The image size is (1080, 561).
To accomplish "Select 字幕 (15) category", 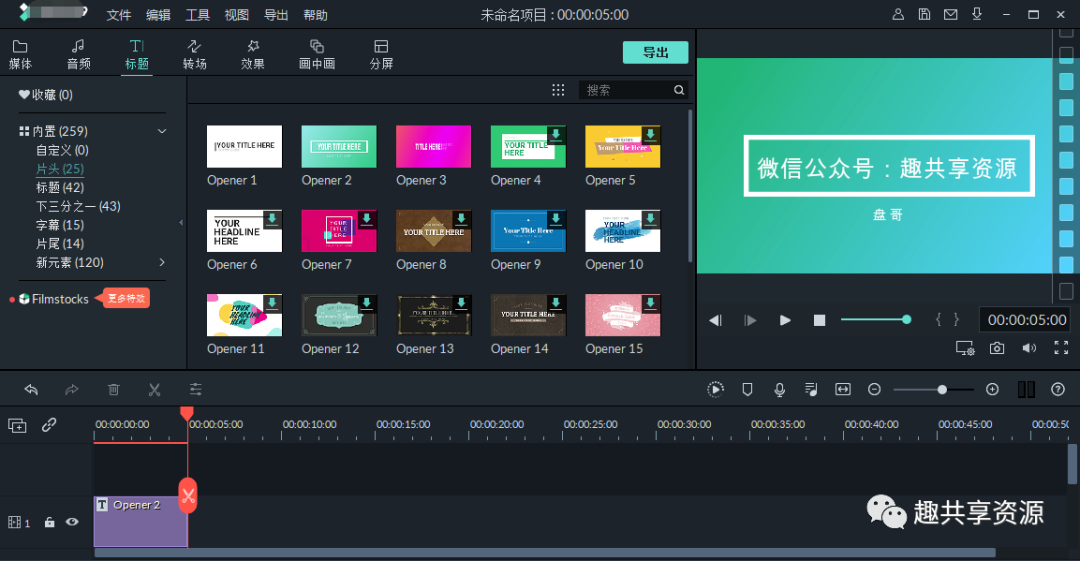I will pyautogui.click(x=60, y=225).
